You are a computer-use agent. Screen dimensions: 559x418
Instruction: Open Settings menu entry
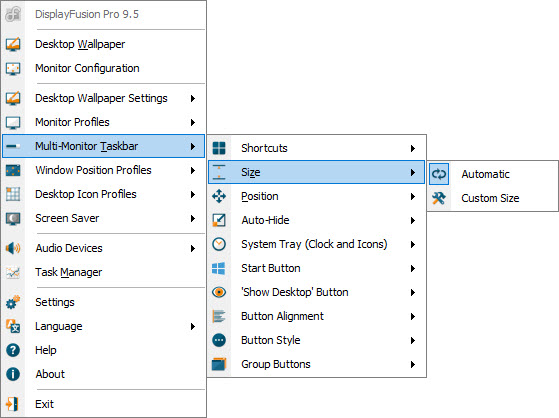104,302
